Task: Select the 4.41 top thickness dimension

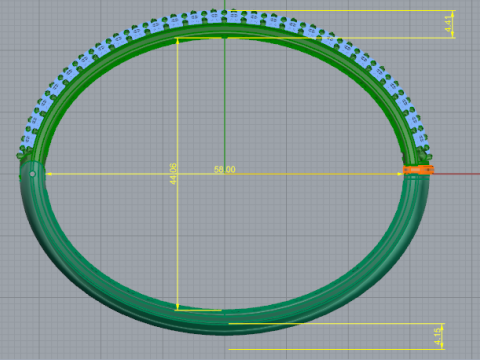Action: coord(449,24)
